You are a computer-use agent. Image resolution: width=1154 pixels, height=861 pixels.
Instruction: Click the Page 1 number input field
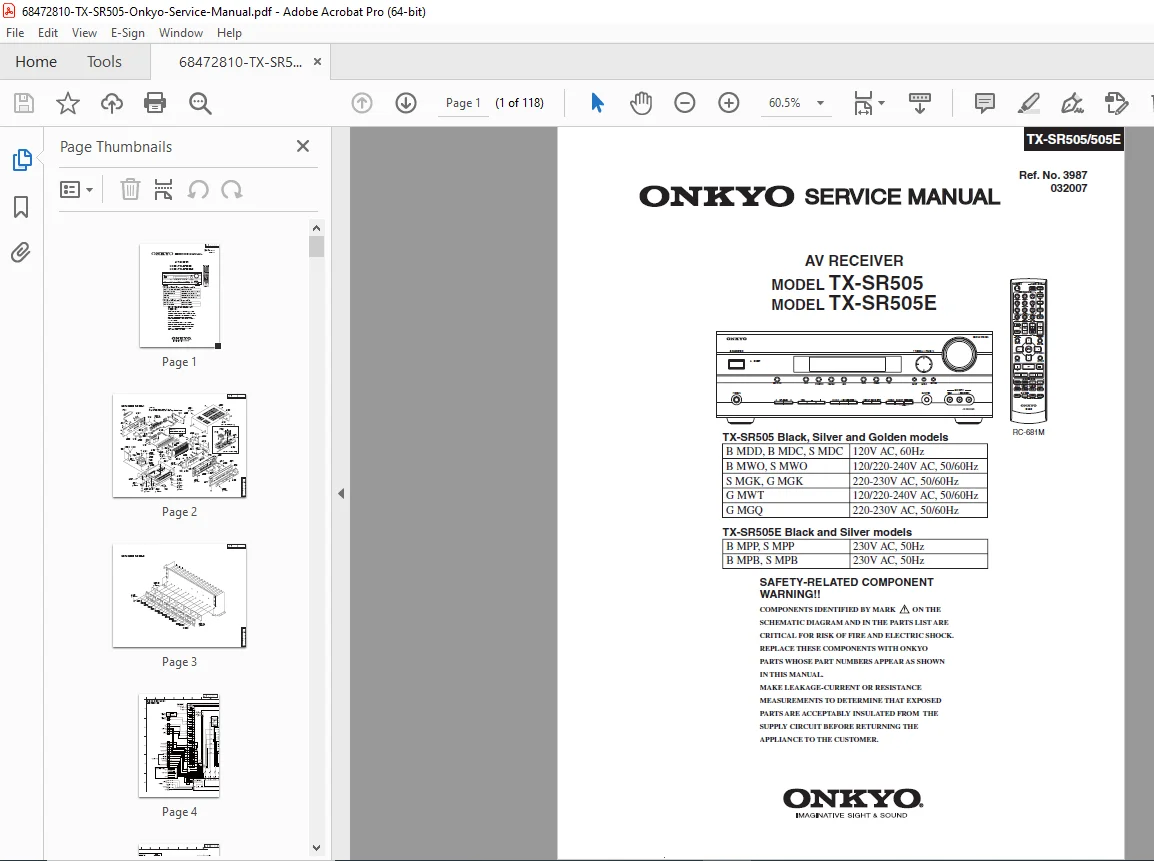[x=463, y=103]
